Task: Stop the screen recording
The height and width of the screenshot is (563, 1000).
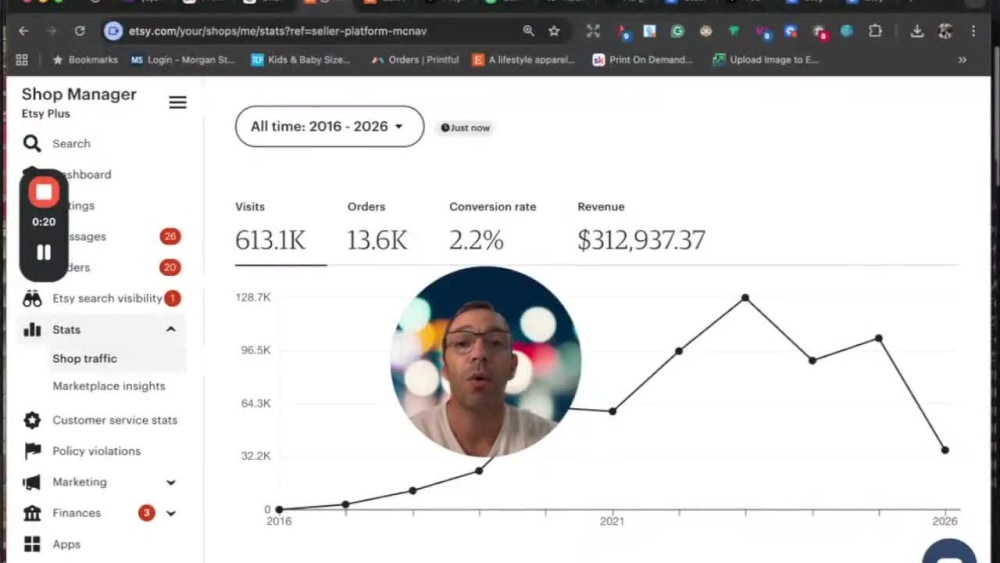Action: 43,192
